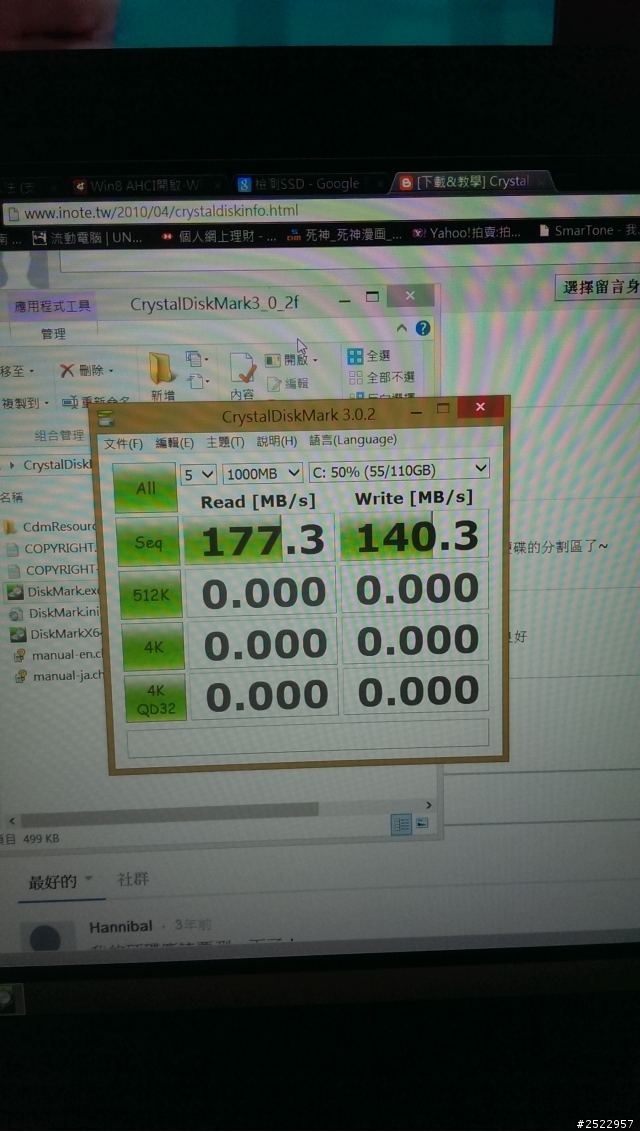Switch Explorer to details view icon
The height and width of the screenshot is (1132, 640).
tap(401, 824)
